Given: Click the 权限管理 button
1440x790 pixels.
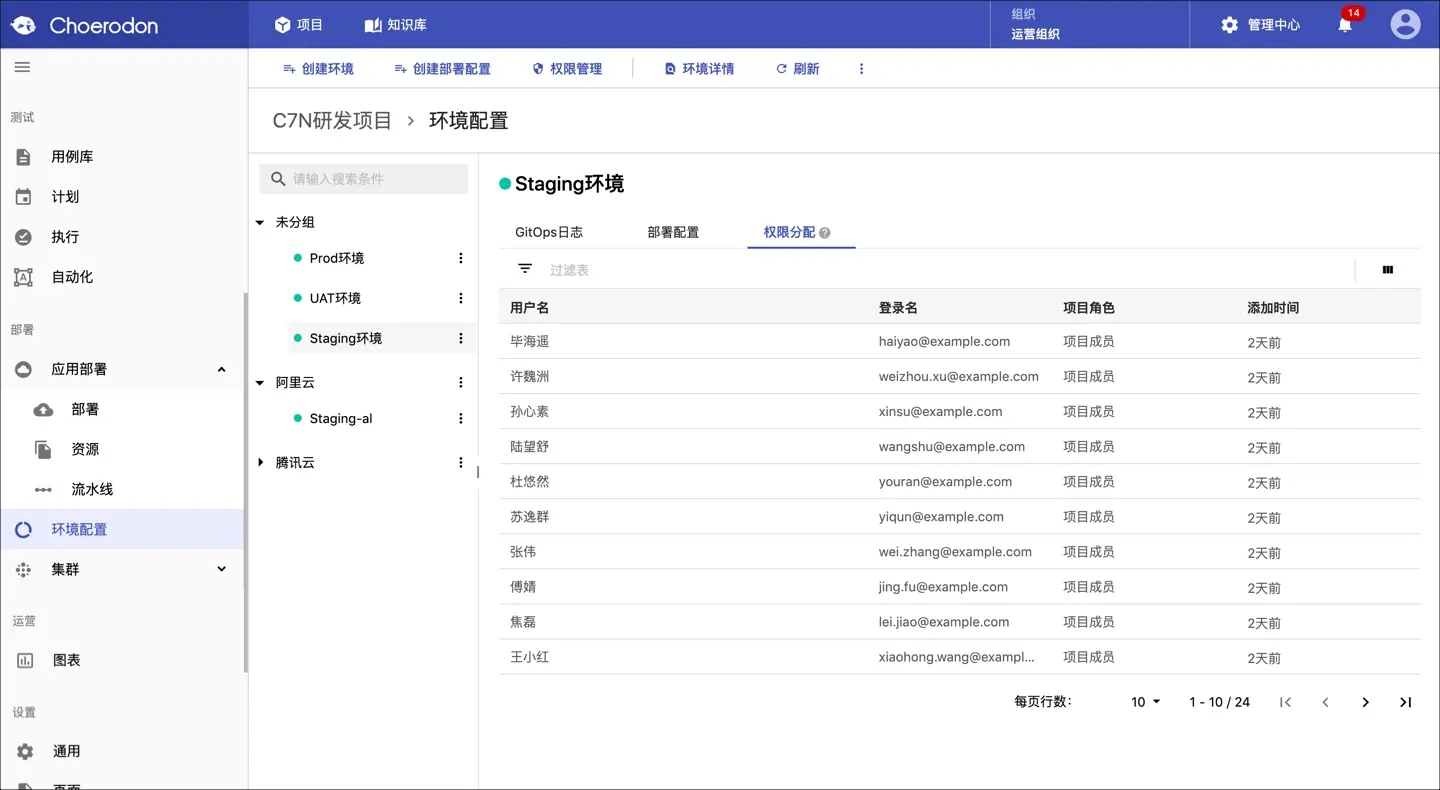Looking at the screenshot, I should (x=567, y=69).
